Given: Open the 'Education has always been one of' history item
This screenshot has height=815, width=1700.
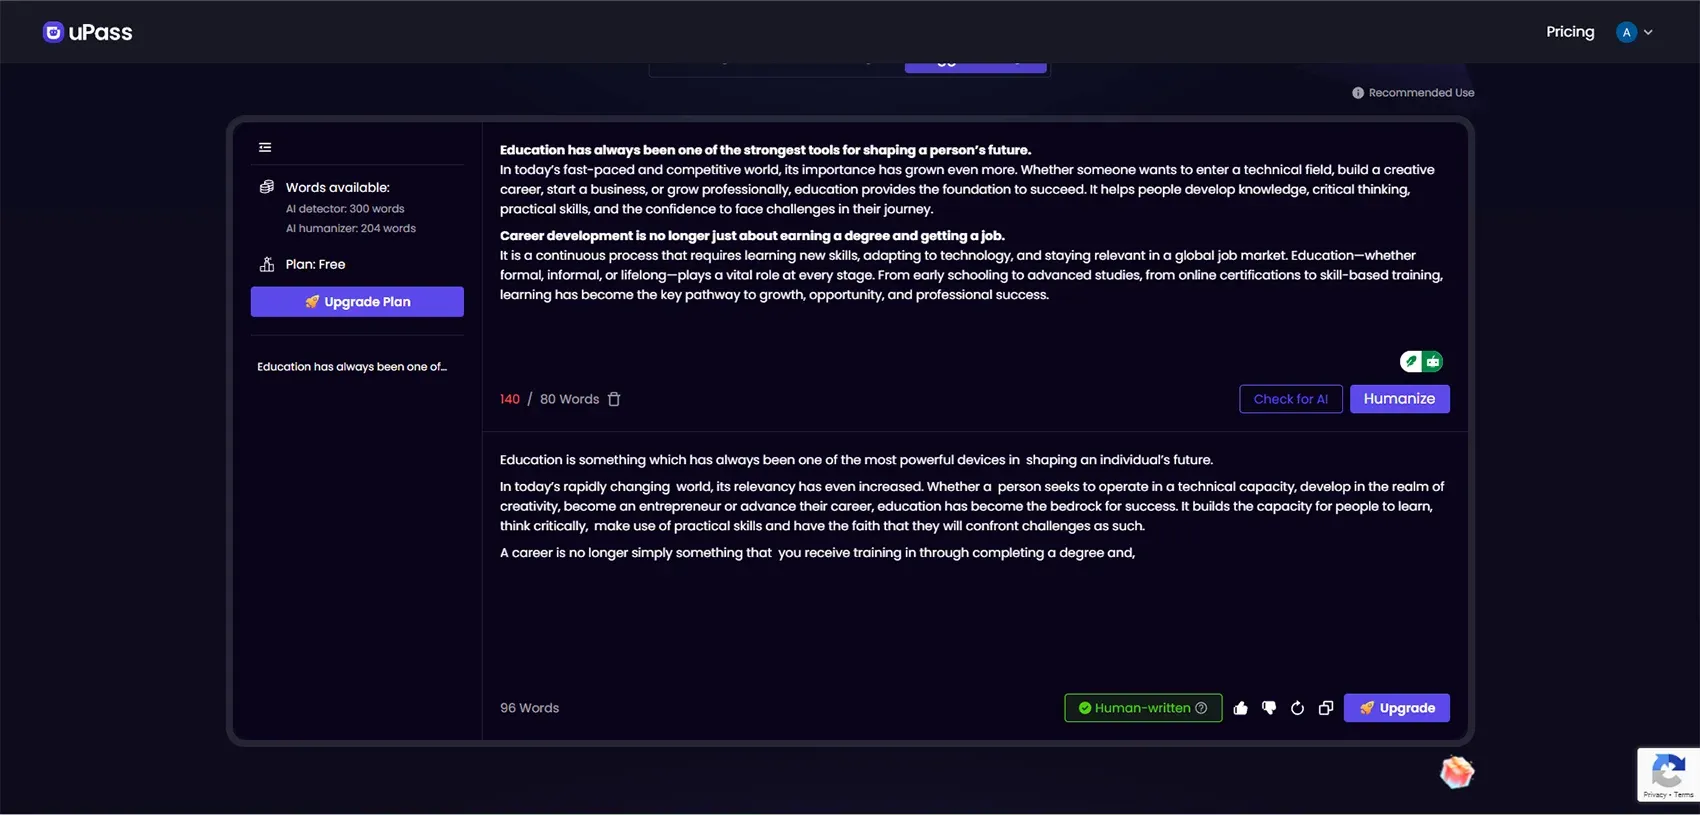Looking at the screenshot, I should (x=352, y=367).
